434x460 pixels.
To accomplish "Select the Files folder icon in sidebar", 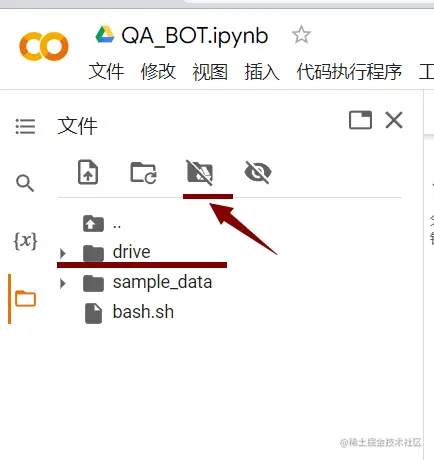I will pyautogui.click(x=25, y=298).
